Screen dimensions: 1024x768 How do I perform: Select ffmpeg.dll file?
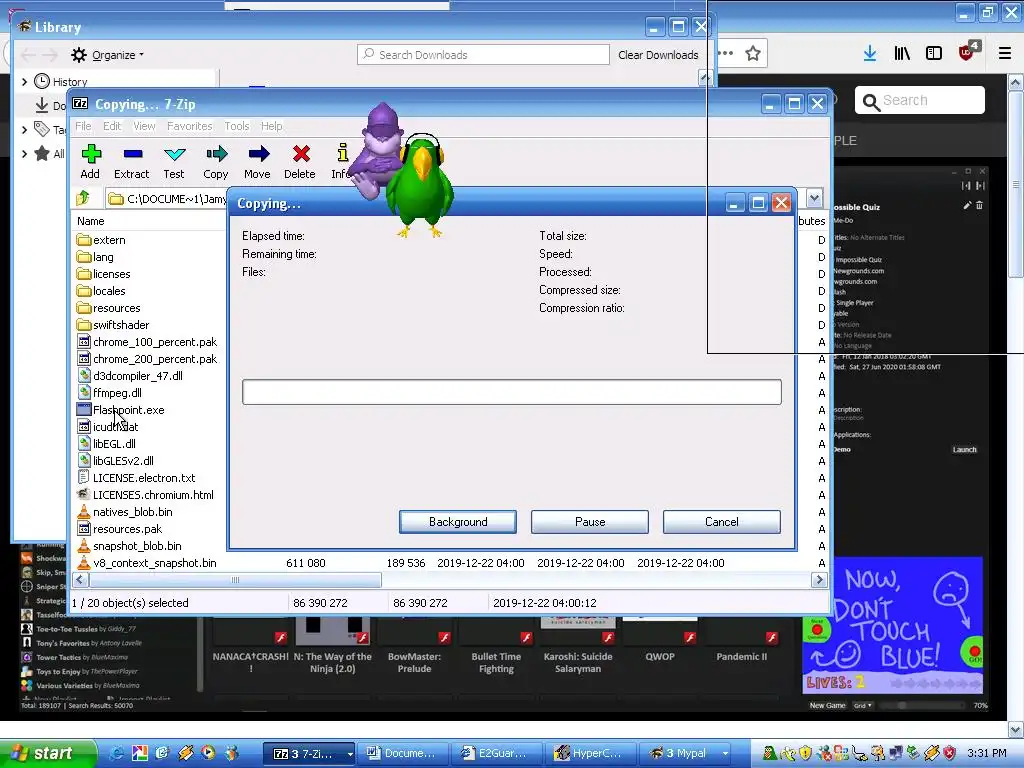click(109, 392)
